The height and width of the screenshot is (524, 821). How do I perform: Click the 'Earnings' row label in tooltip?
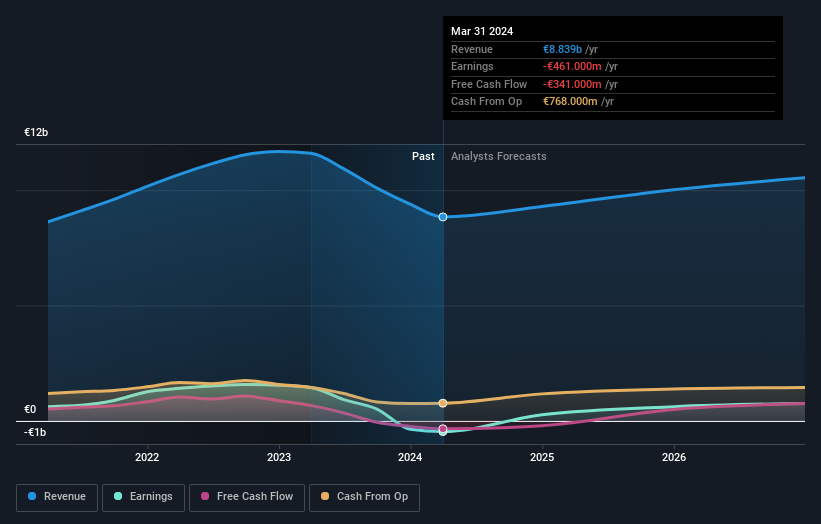click(x=472, y=66)
